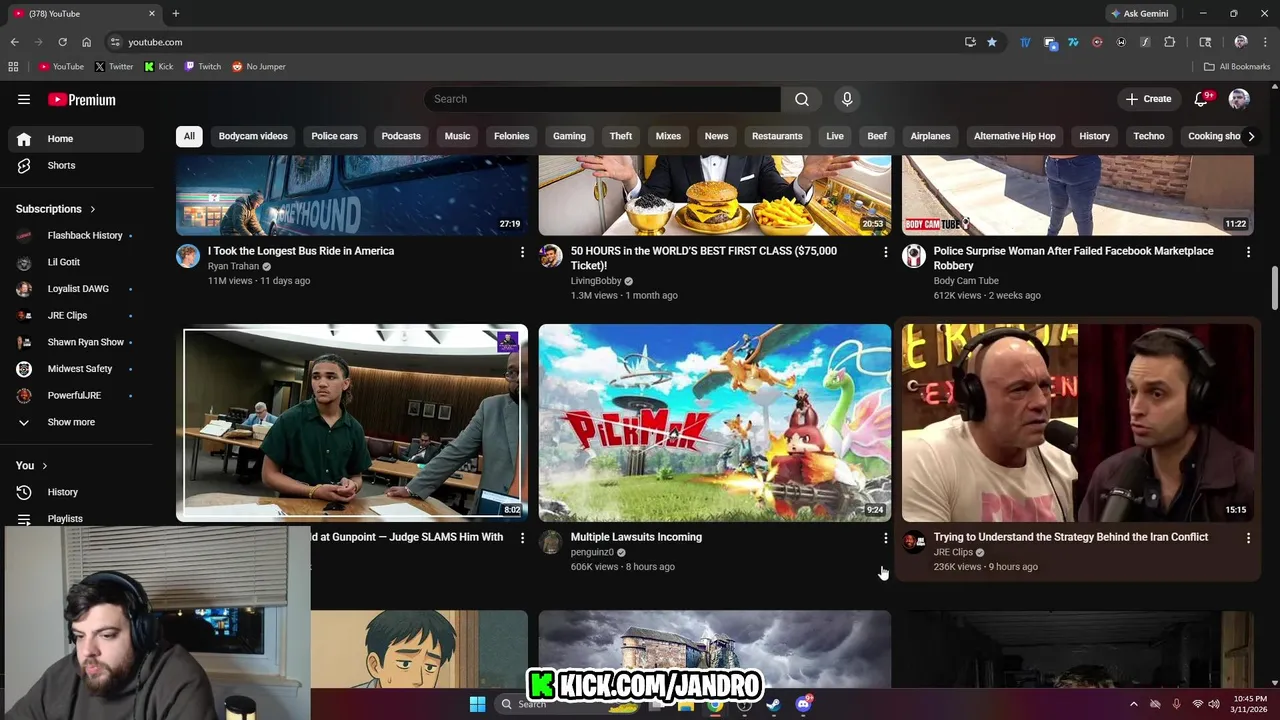Viewport: 1280px width, 720px height.
Task: Open options for Facebook Marketplace Robbery video
Action: (1248, 252)
